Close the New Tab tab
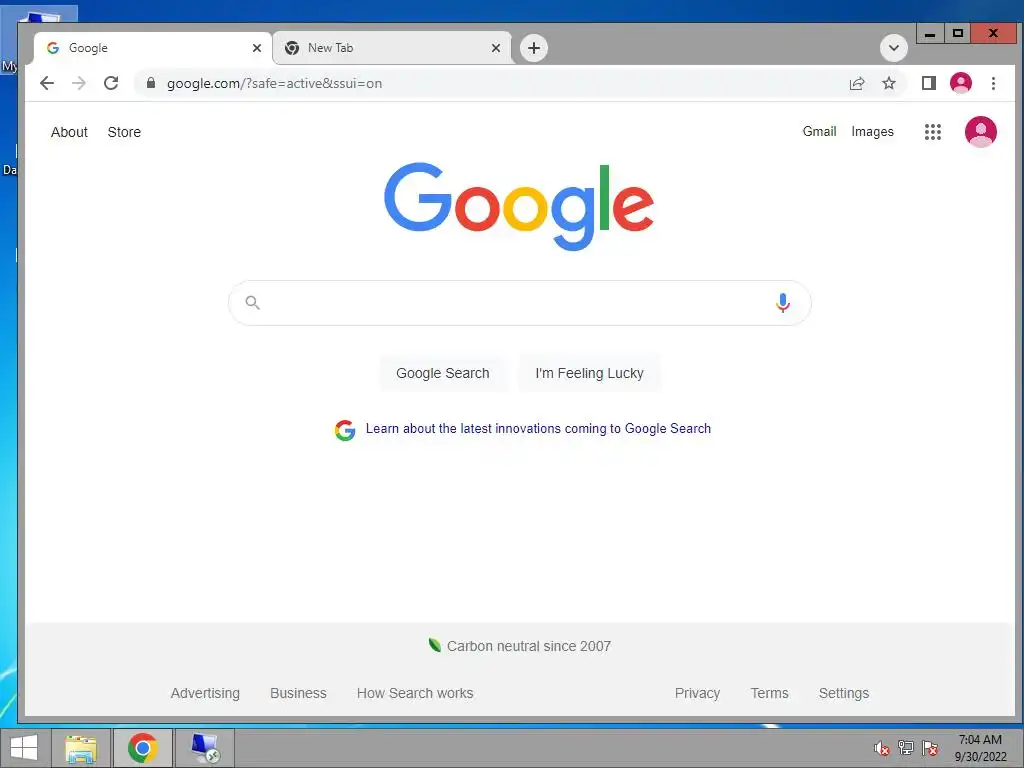The width and height of the screenshot is (1024, 768). coord(496,48)
